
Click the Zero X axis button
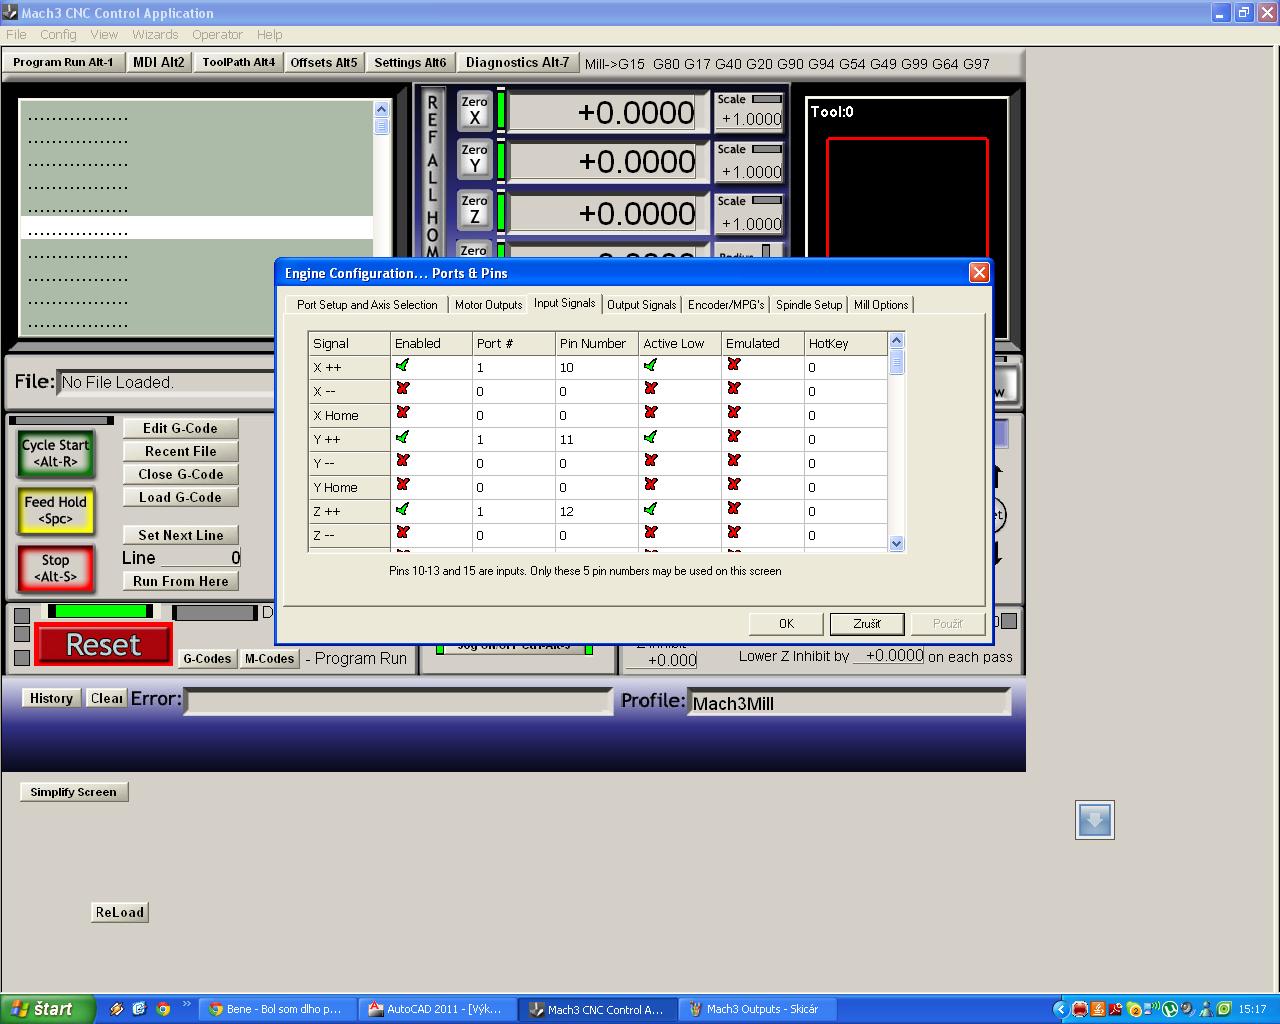[x=474, y=110]
